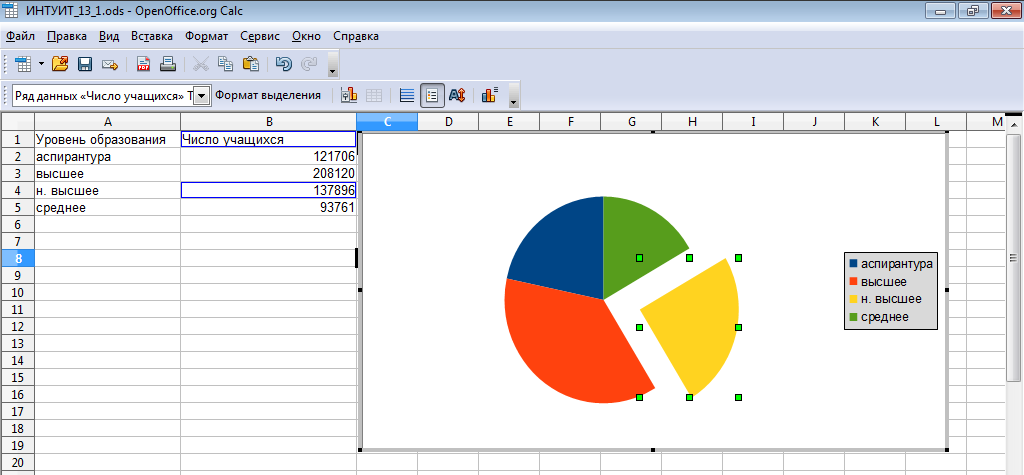Image resolution: width=1024 pixels, height=475 pixels.
Task: Toggle Scale Text icon
Action: [x=456, y=95]
